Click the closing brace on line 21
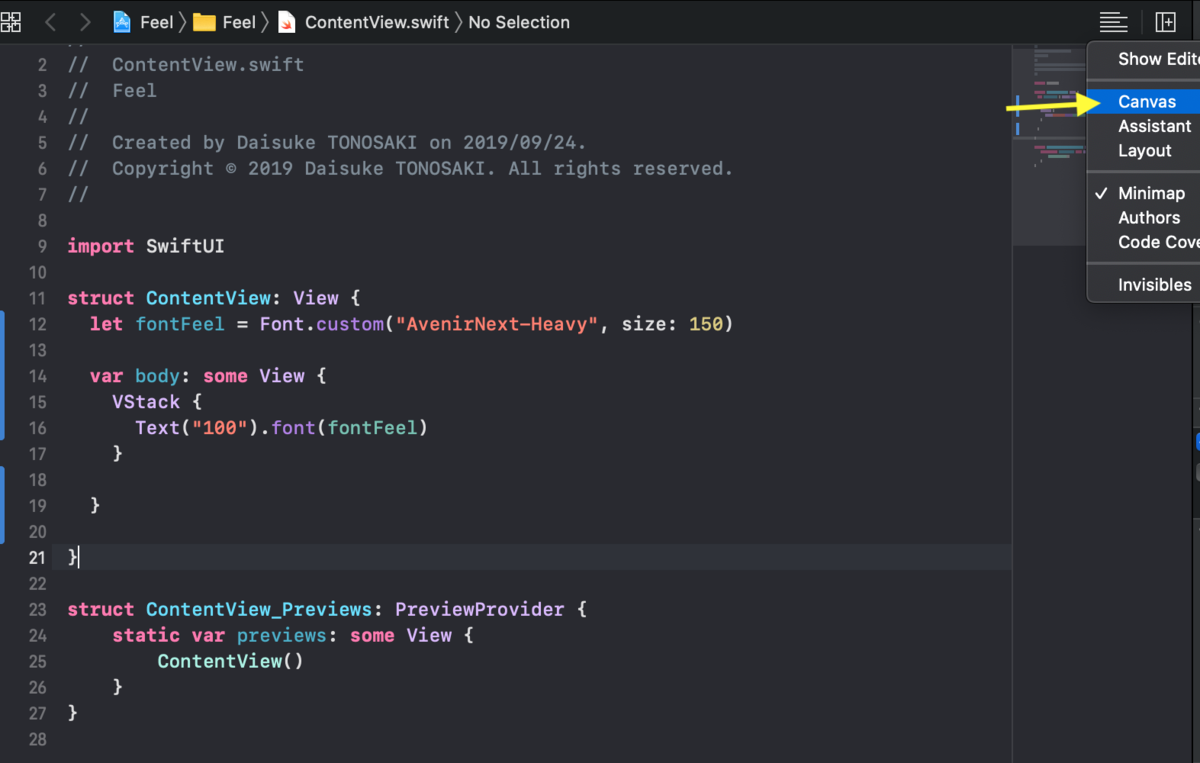1200x763 pixels. tap(73, 557)
